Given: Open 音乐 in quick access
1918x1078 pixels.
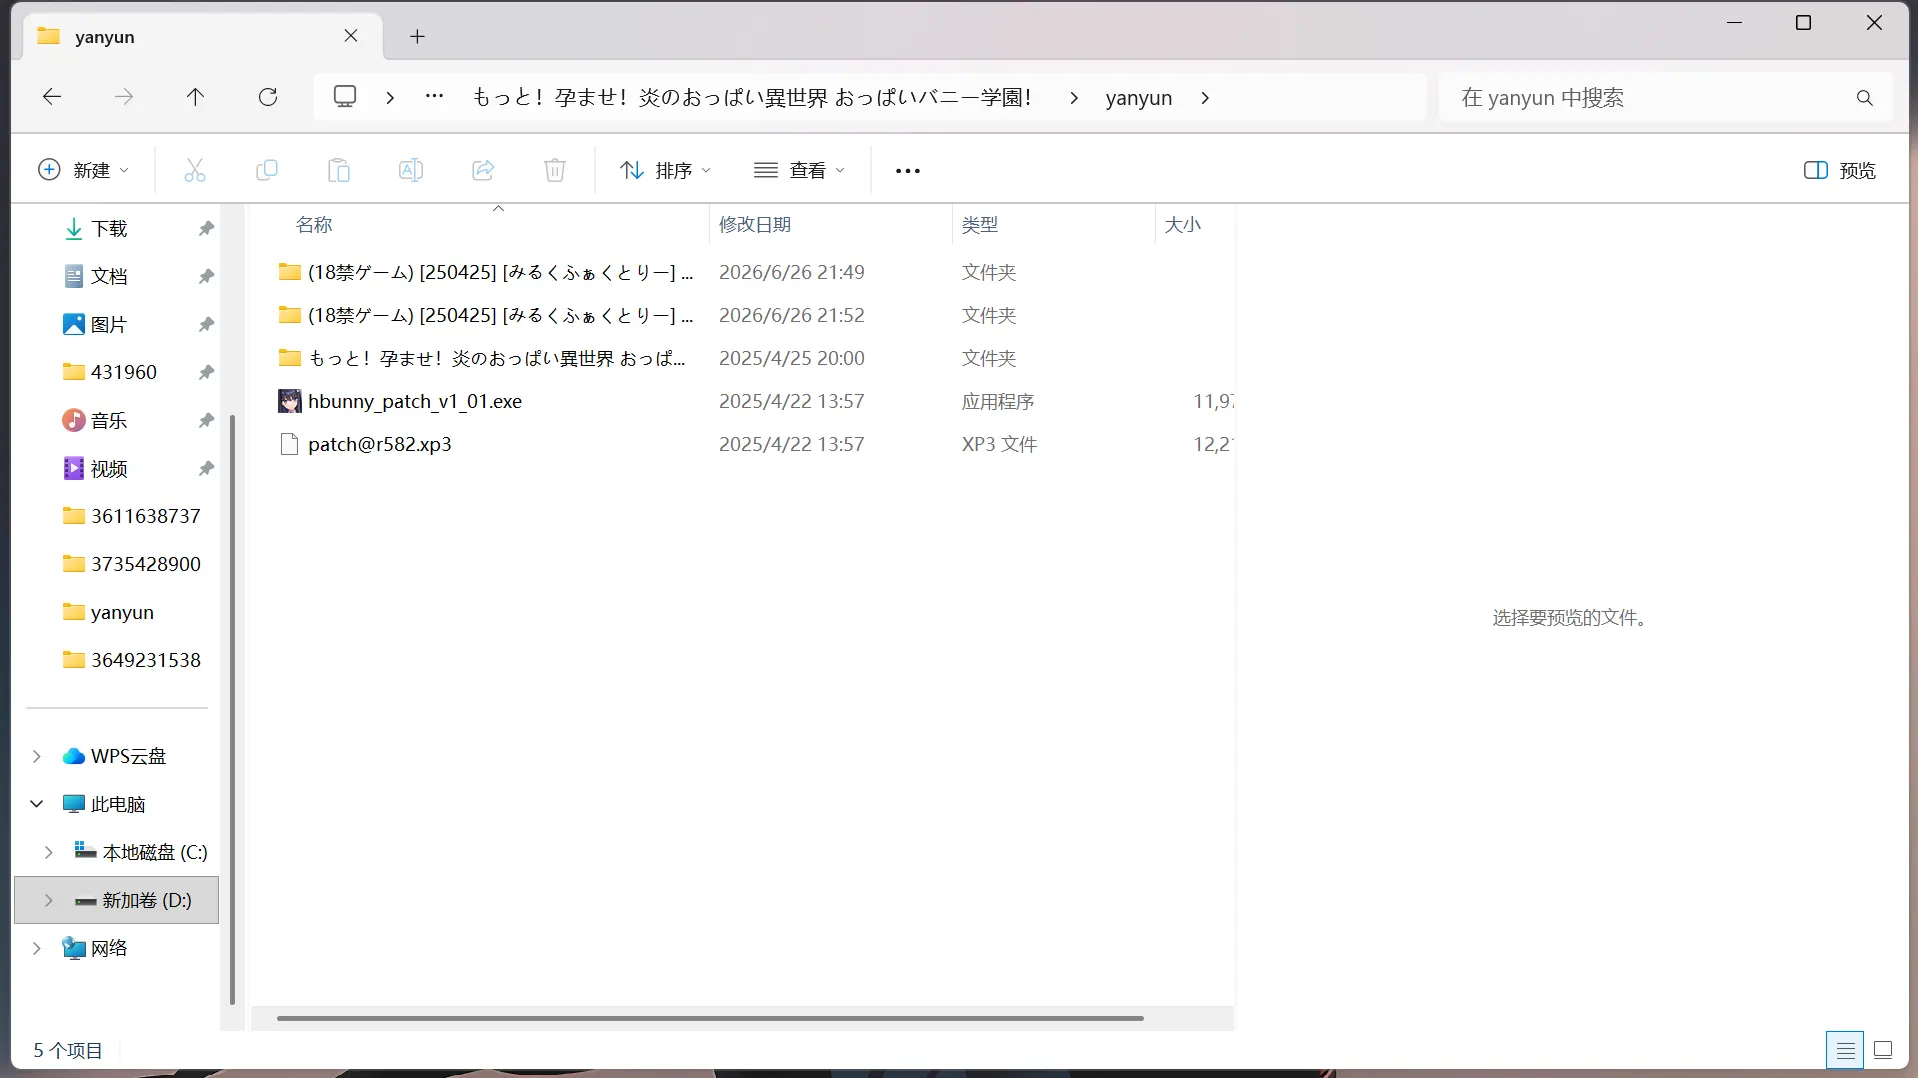Looking at the screenshot, I should coord(109,421).
